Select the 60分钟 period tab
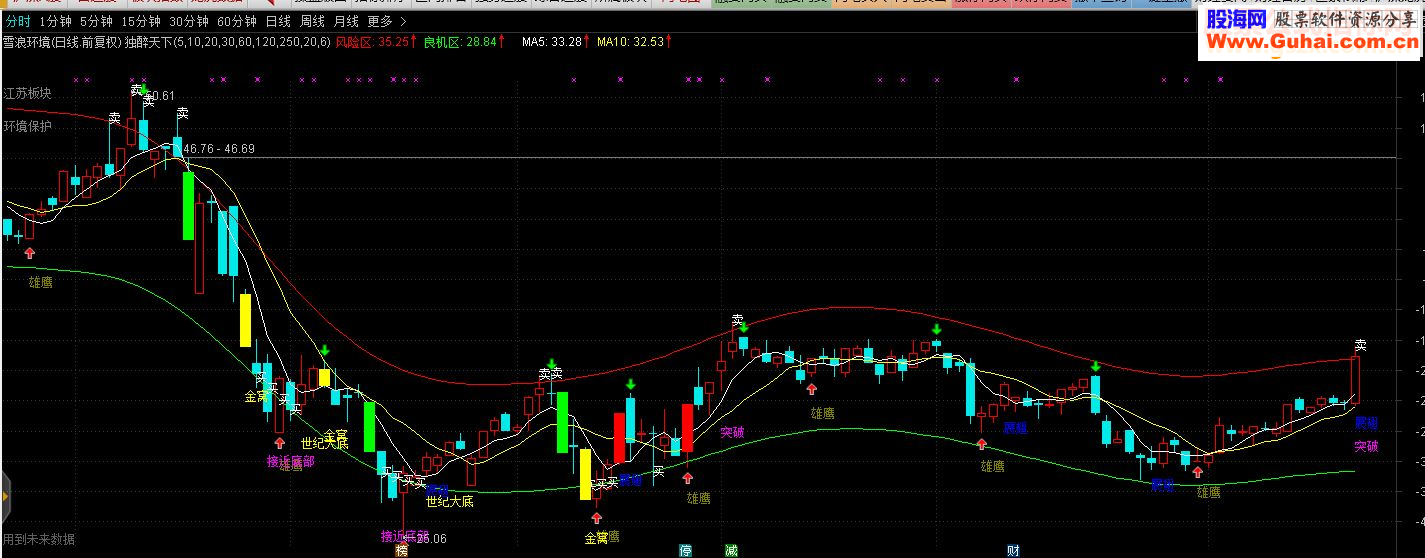The width and height of the screenshot is (1425, 558). pyautogui.click(x=237, y=21)
